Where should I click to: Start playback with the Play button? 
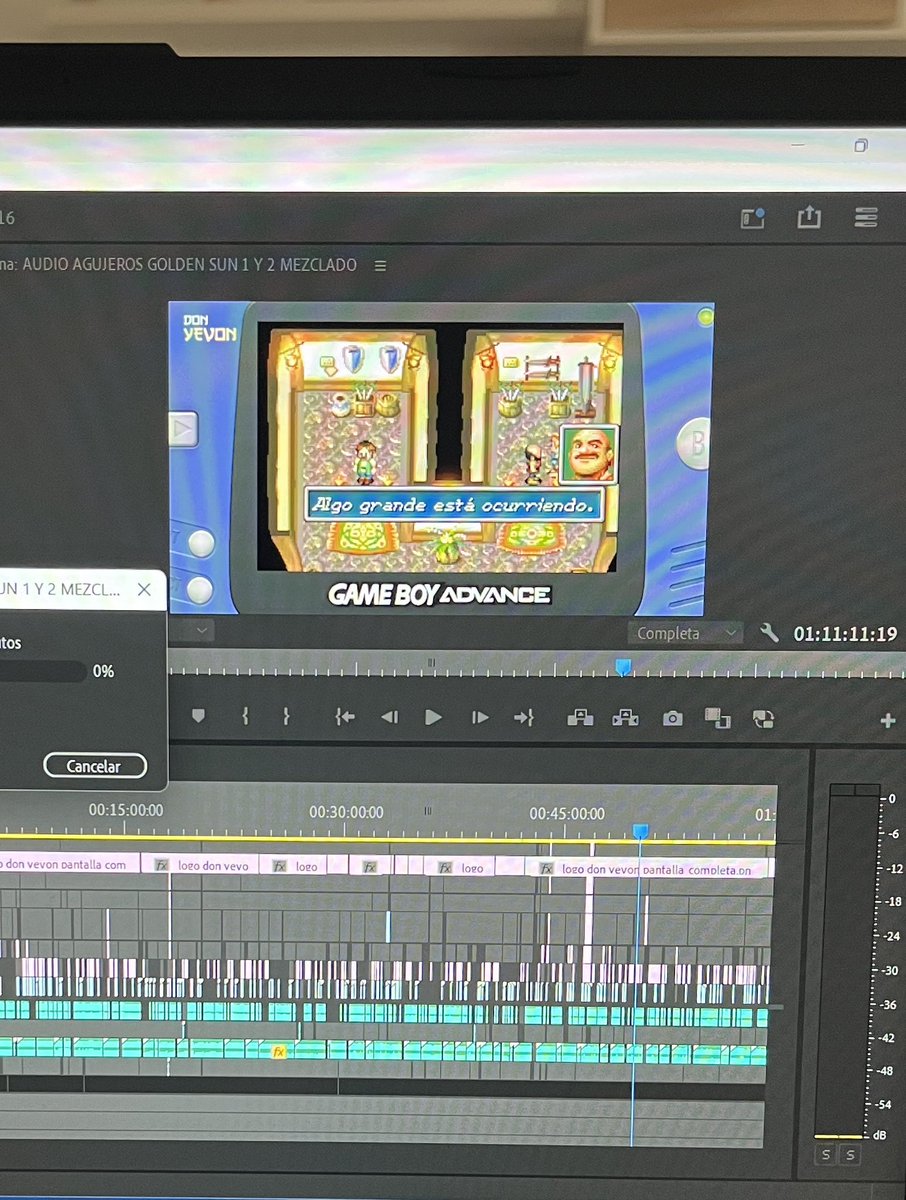coord(433,717)
